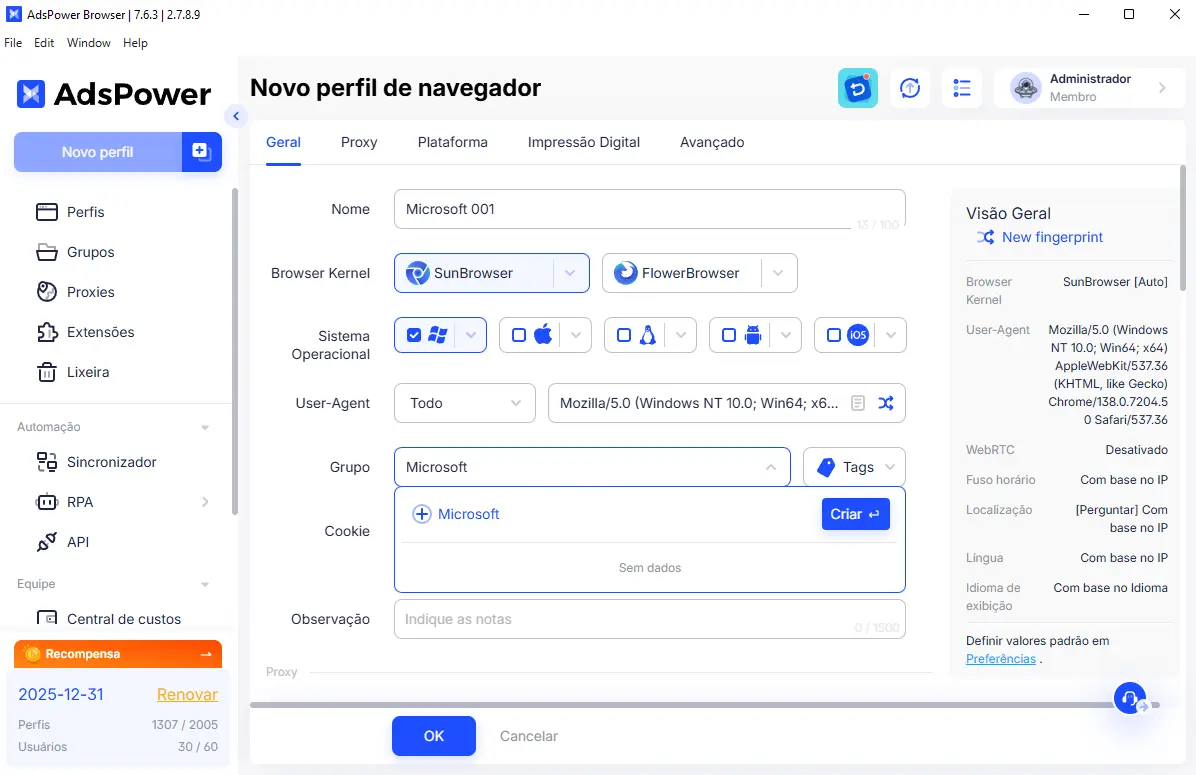Open the Tags dropdown
The height and width of the screenshot is (775, 1196).
point(854,467)
